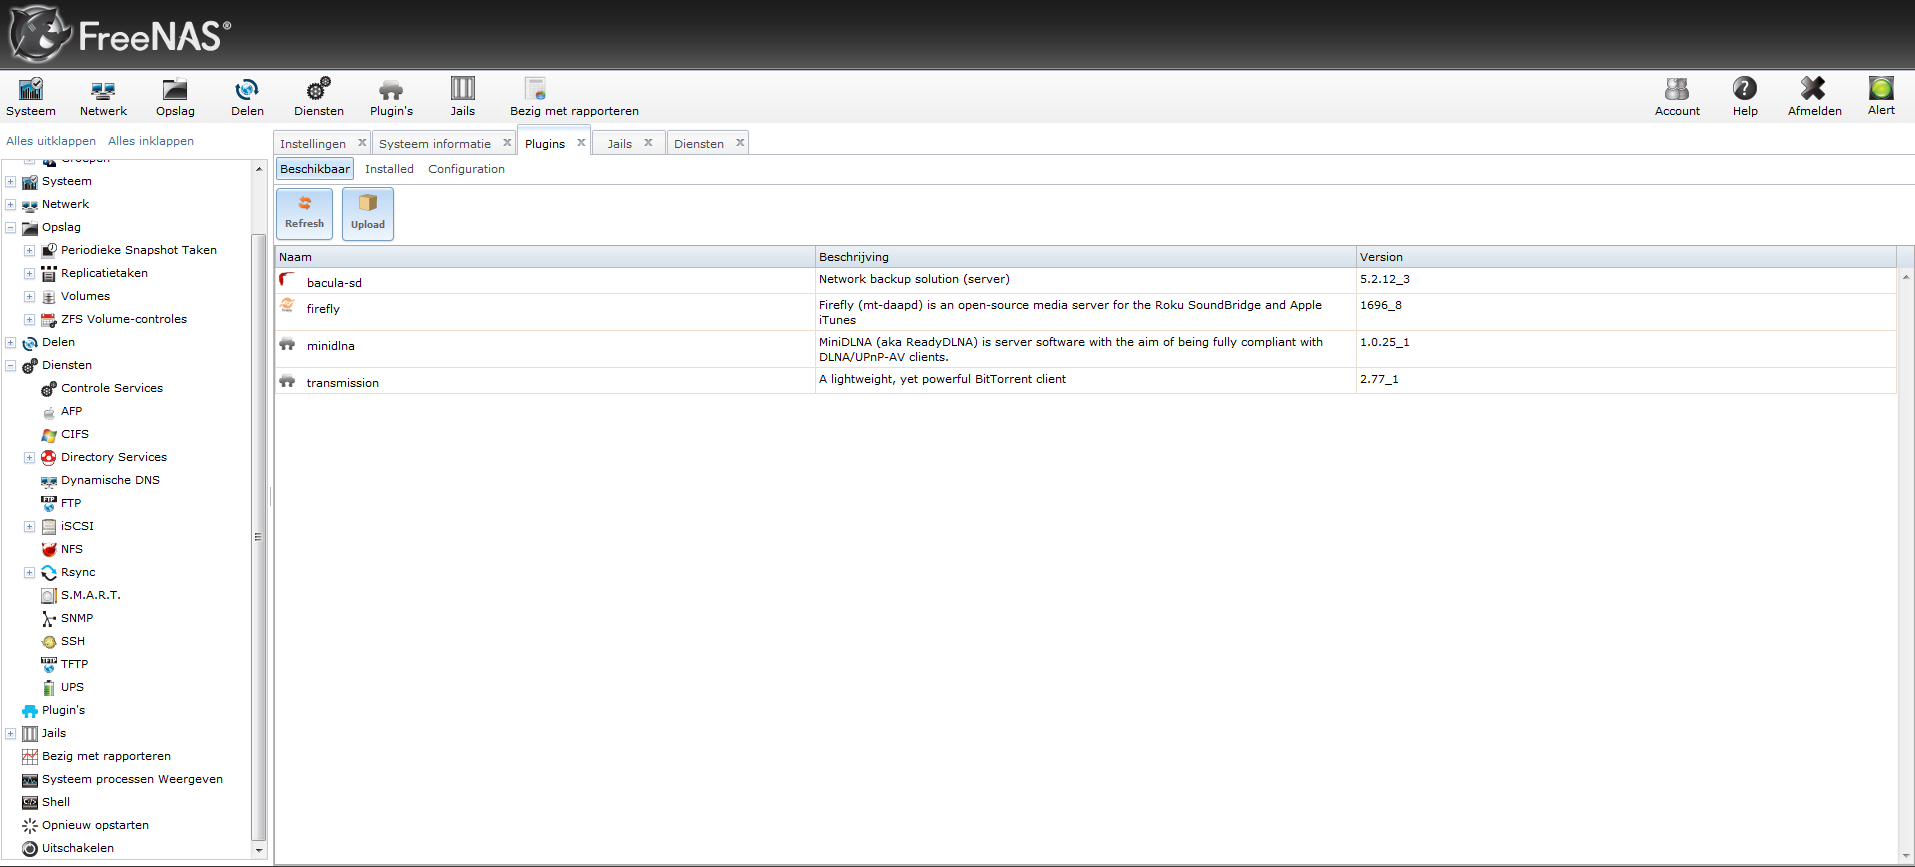Open SSH service in sidebar tree

tap(73, 642)
